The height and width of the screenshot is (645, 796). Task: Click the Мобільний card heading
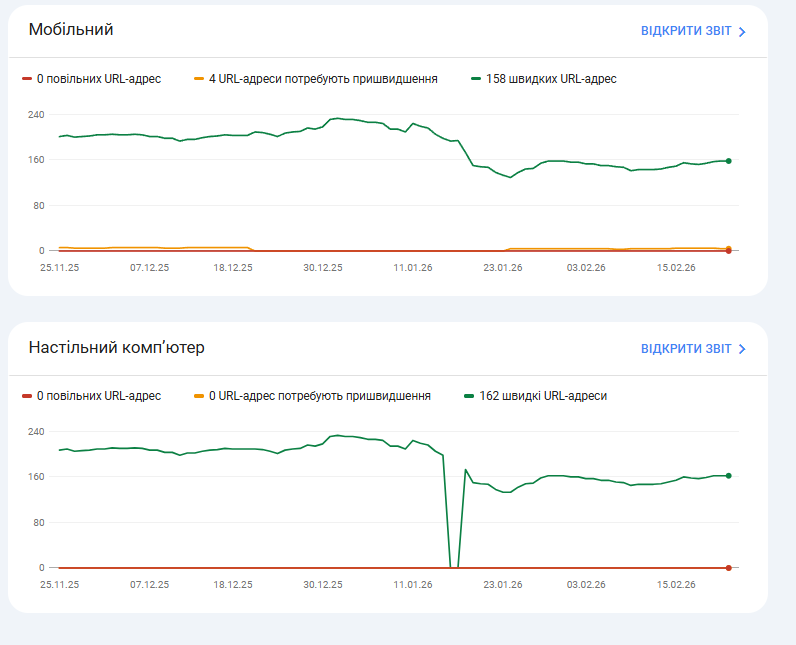coord(70,30)
